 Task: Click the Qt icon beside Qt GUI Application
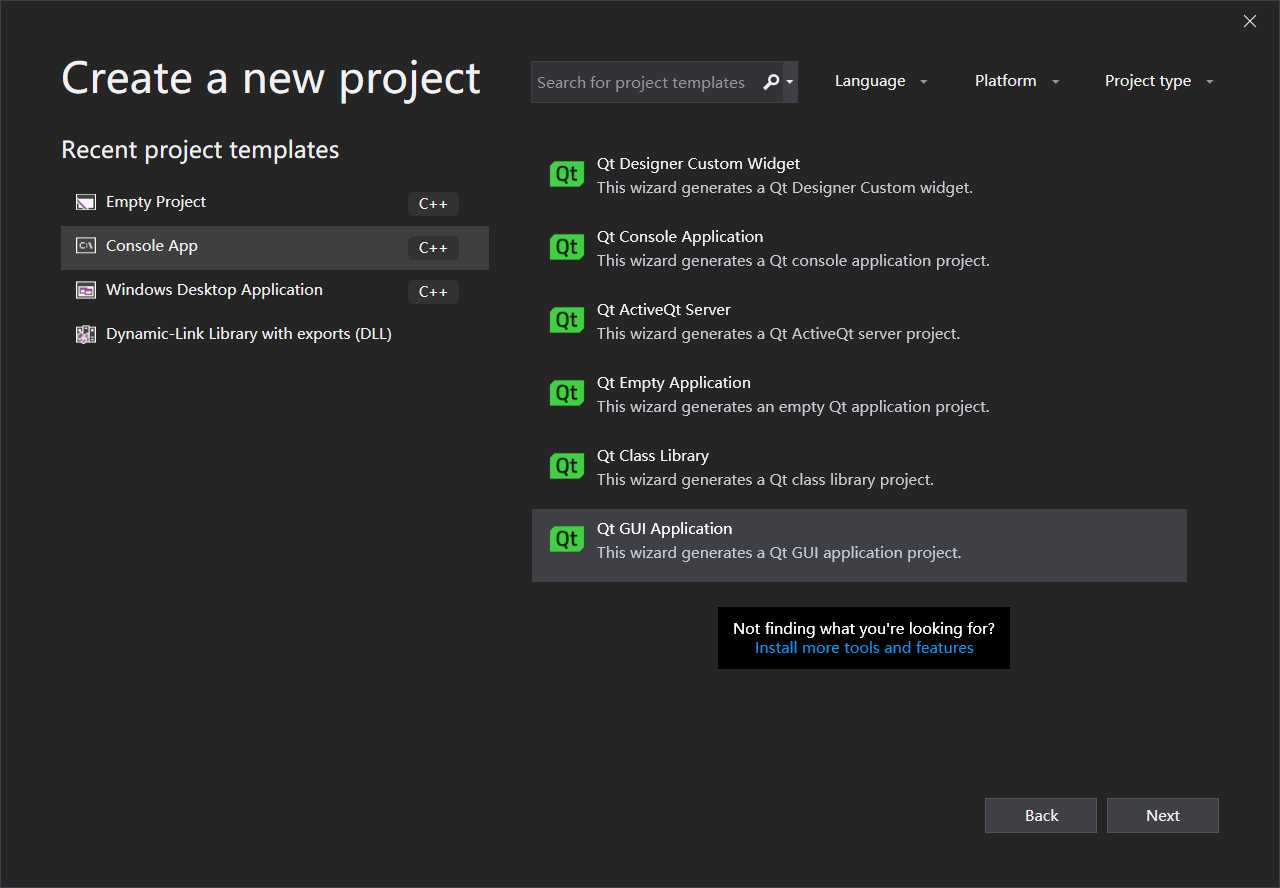567,540
